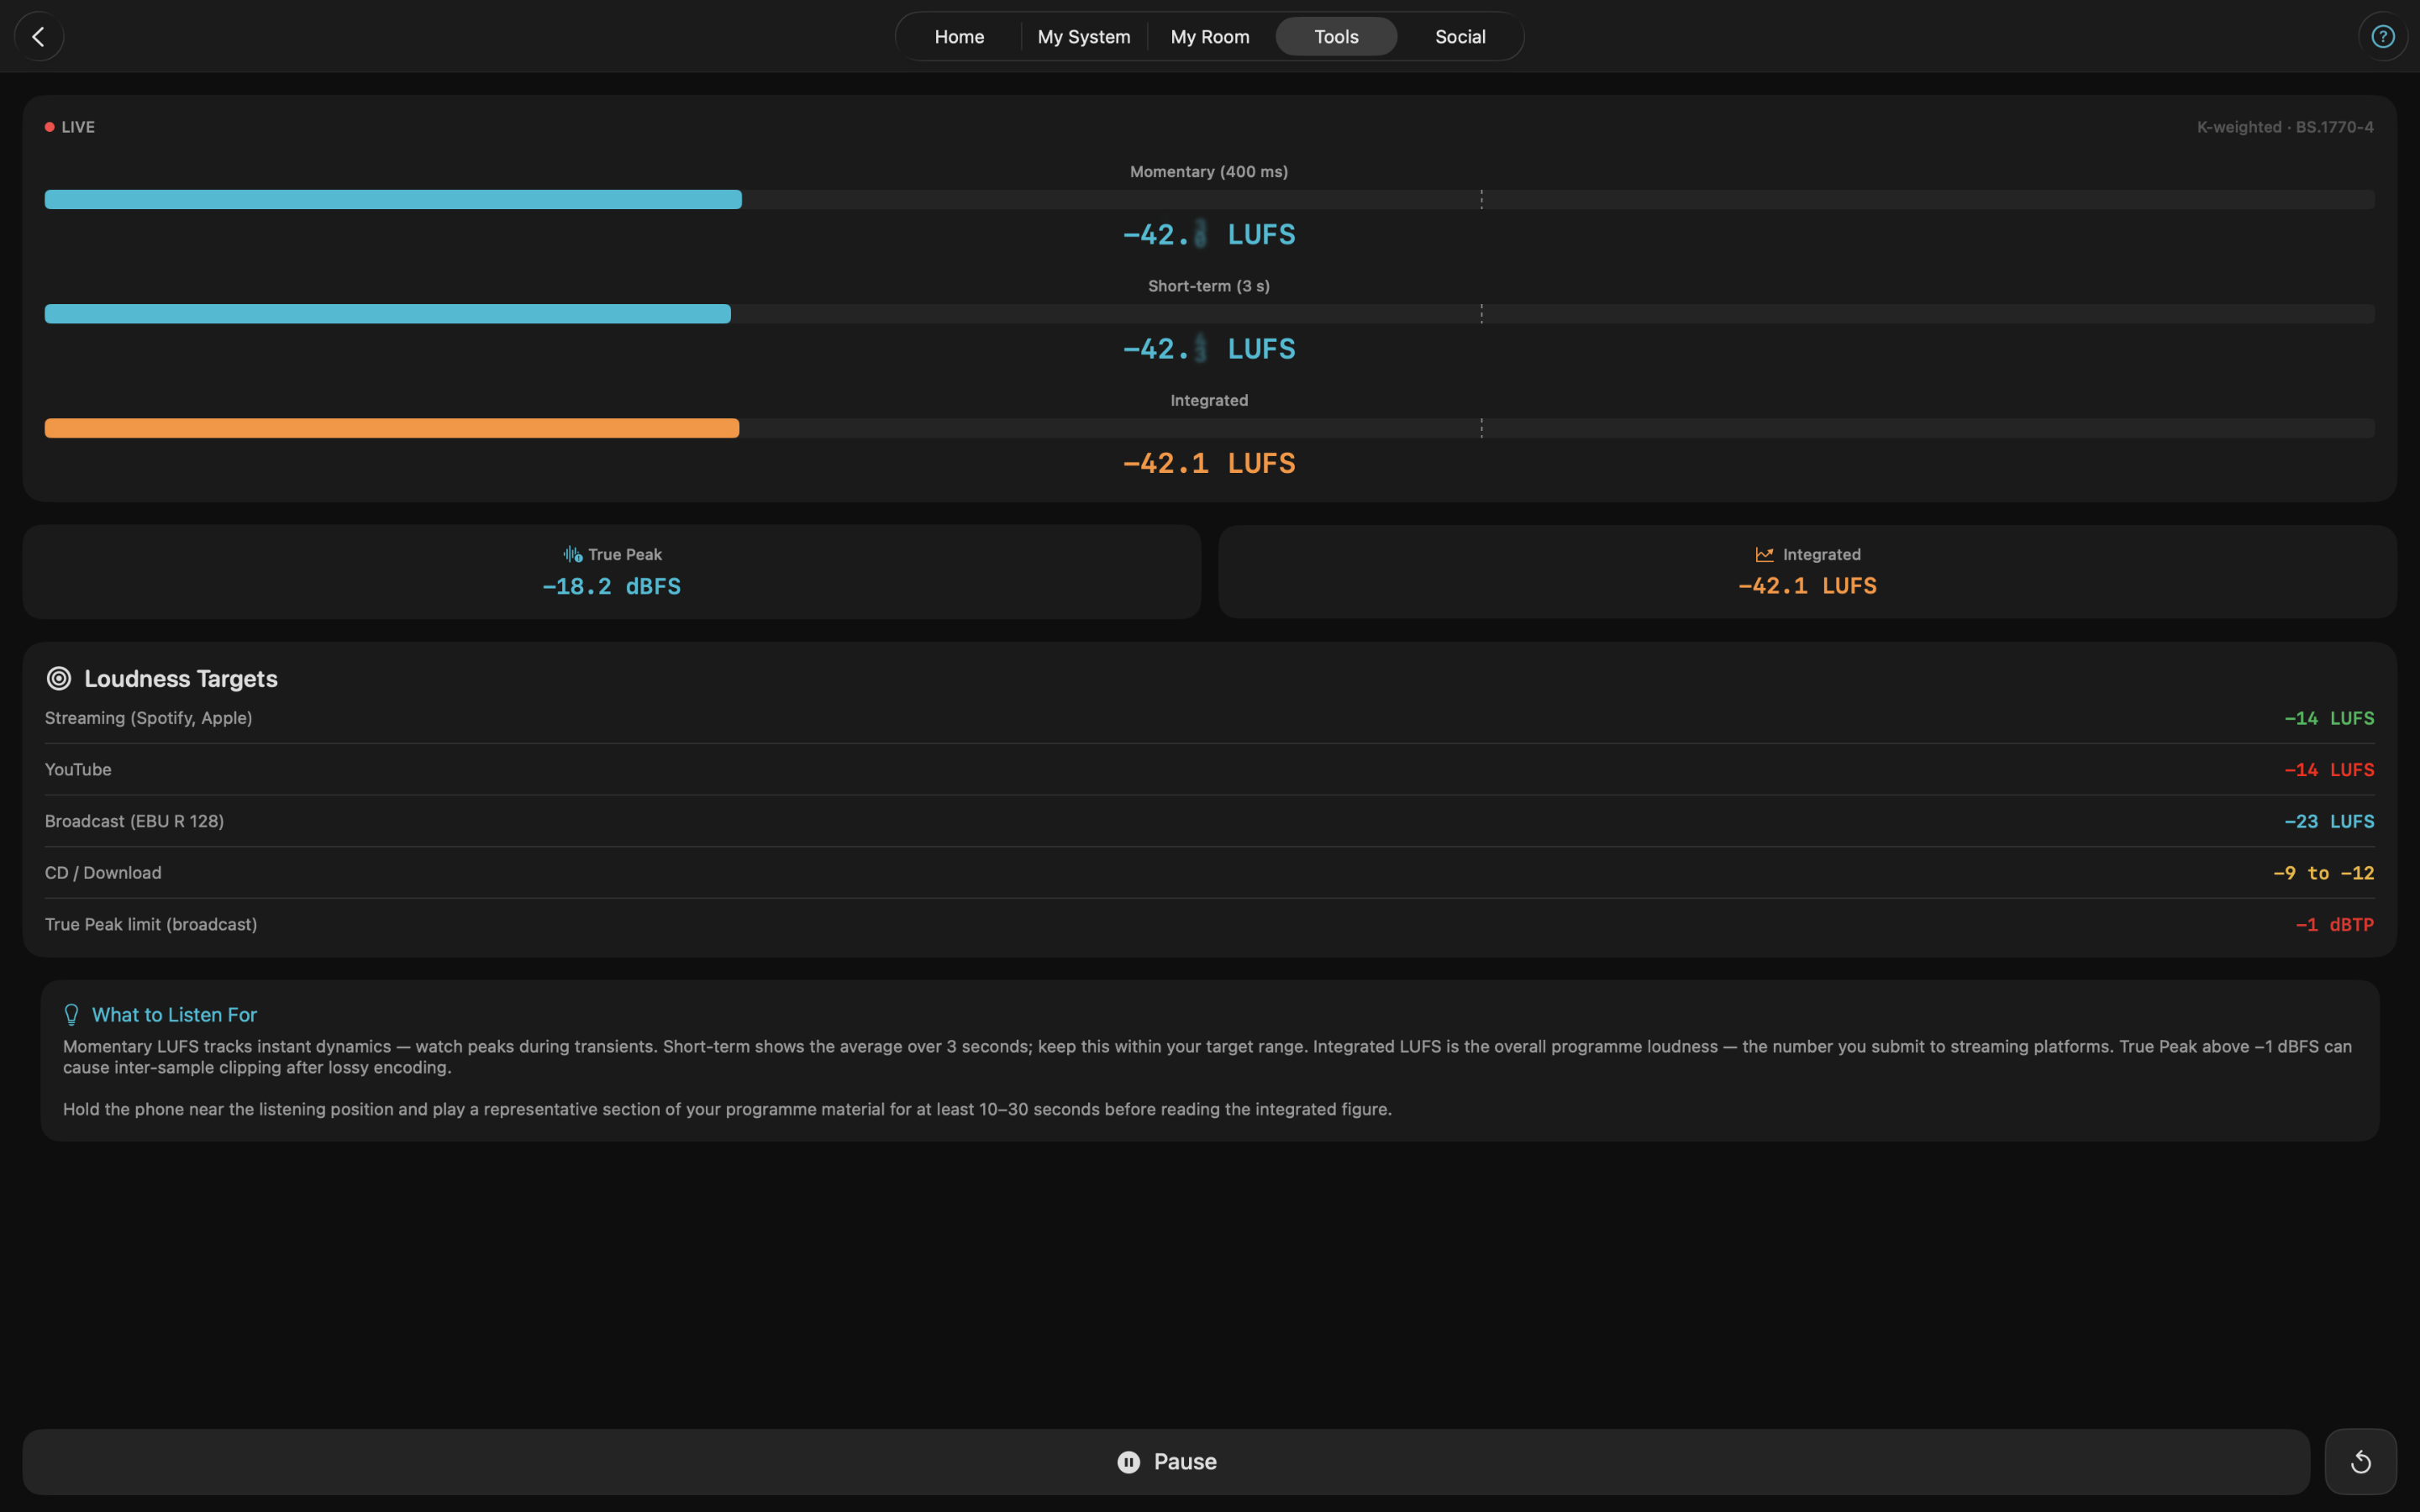Click the Short-term (3 s) label

coord(1209,286)
